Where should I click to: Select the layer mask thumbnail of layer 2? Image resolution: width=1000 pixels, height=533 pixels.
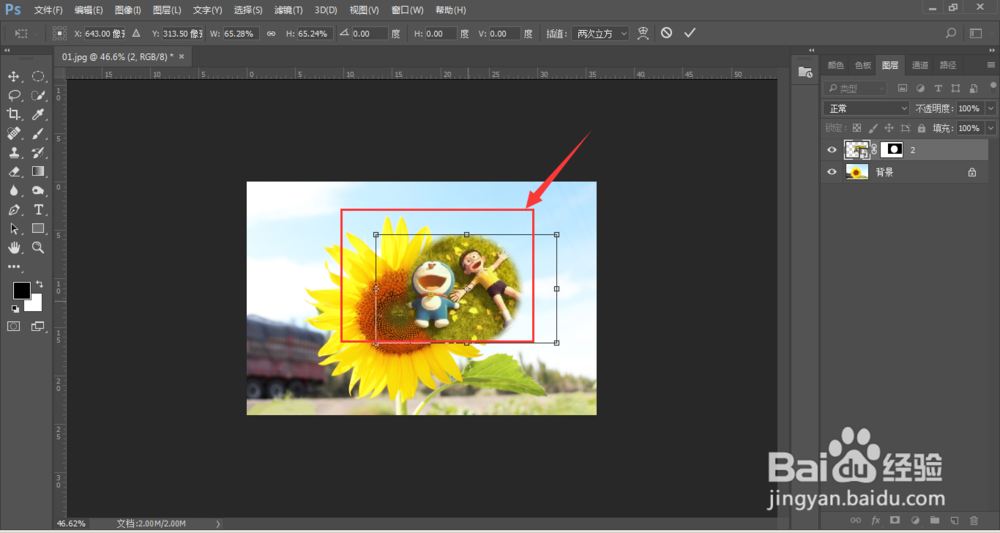892,150
